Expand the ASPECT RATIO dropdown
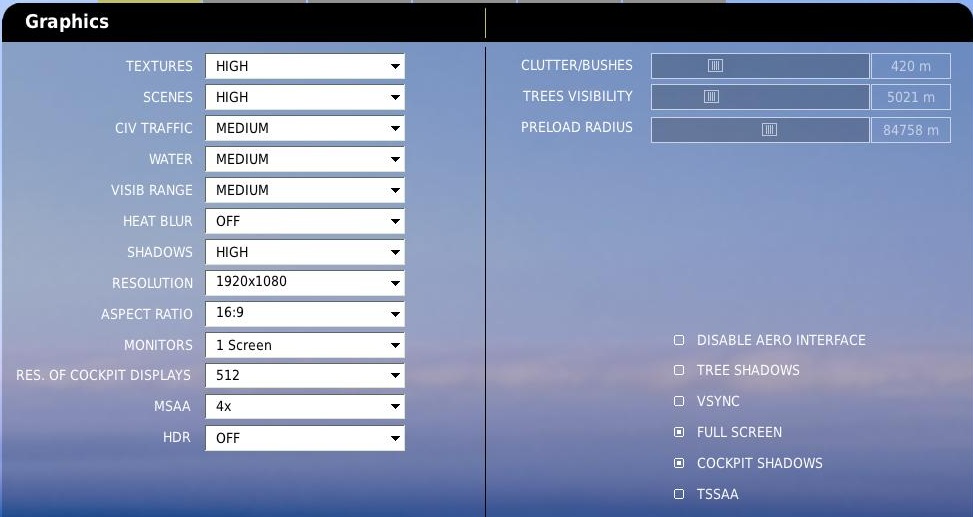This screenshot has width=973, height=517. pos(305,313)
